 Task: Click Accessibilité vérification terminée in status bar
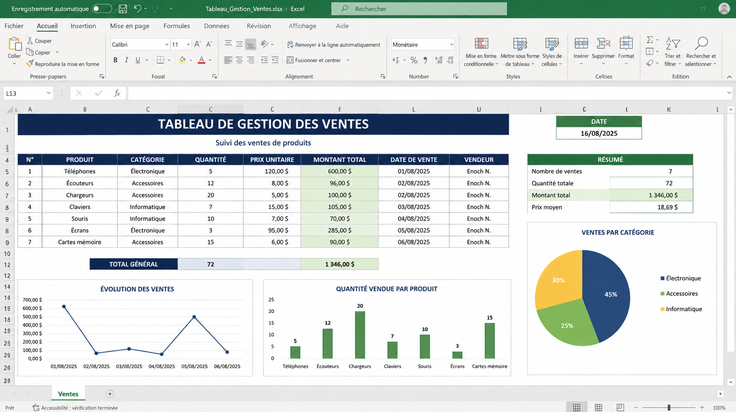coord(75,408)
